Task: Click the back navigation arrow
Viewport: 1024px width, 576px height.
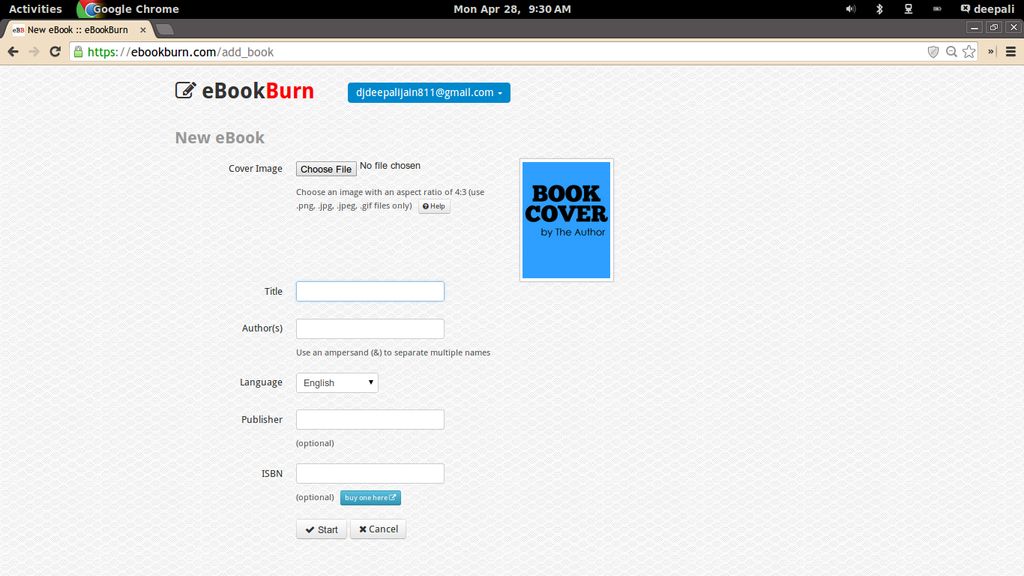Action: coord(12,51)
